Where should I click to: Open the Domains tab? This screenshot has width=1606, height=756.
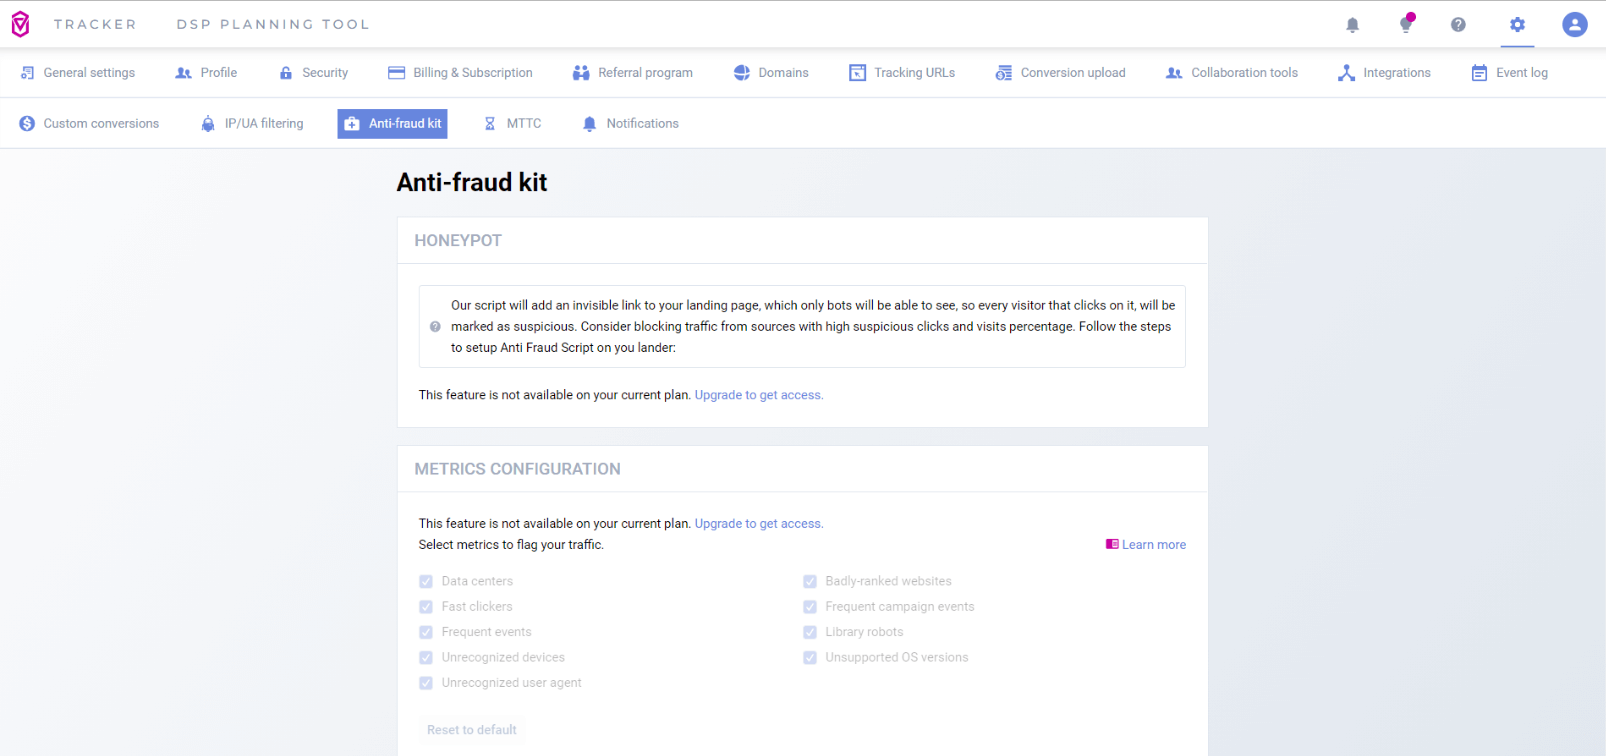point(772,73)
